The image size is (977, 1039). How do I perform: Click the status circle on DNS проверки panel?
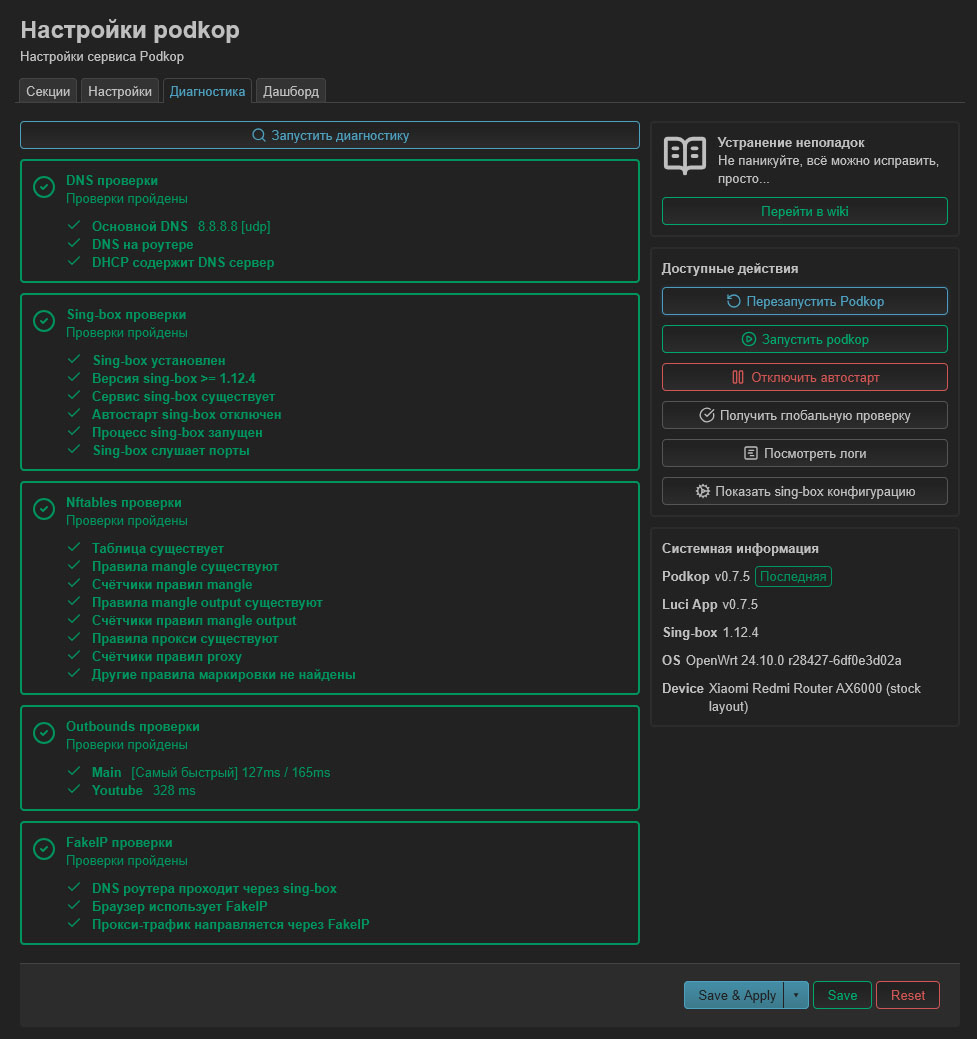pyautogui.click(x=43, y=187)
